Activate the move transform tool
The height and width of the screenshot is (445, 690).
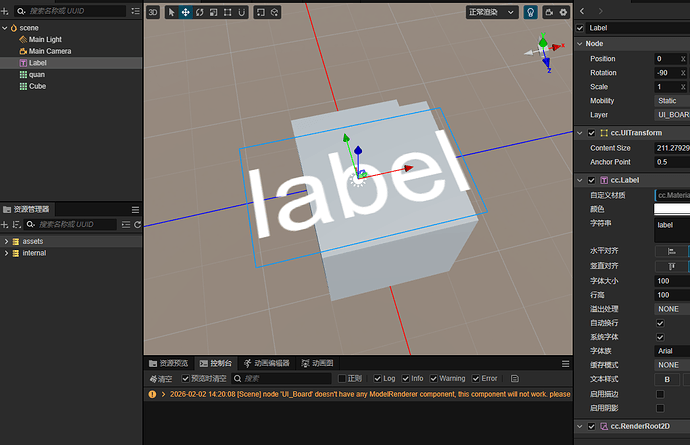pos(186,12)
